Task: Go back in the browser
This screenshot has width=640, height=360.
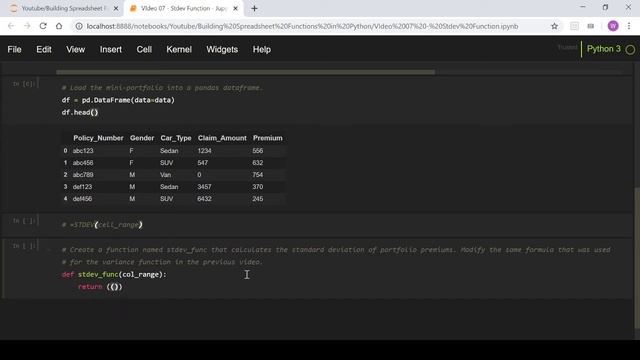Action: pyautogui.click(x=11, y=26)
